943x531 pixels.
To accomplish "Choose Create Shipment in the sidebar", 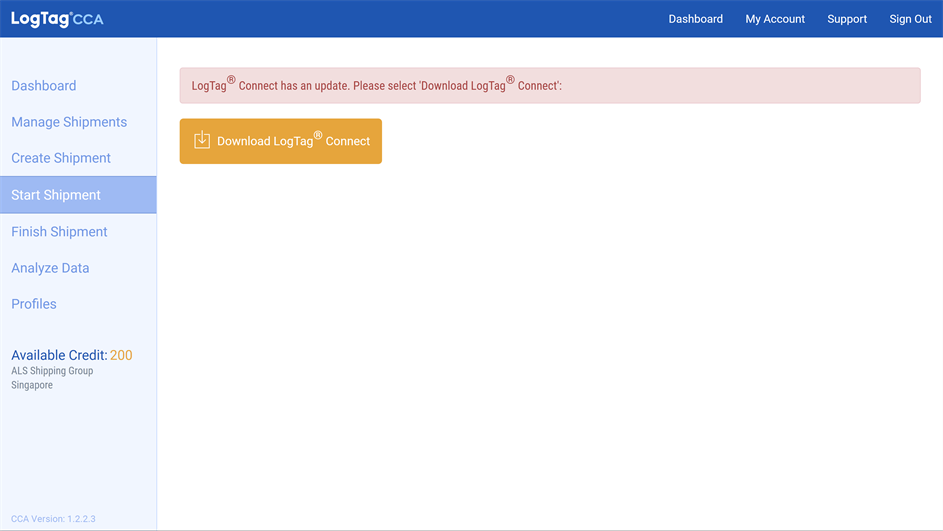I will (61, 158).
